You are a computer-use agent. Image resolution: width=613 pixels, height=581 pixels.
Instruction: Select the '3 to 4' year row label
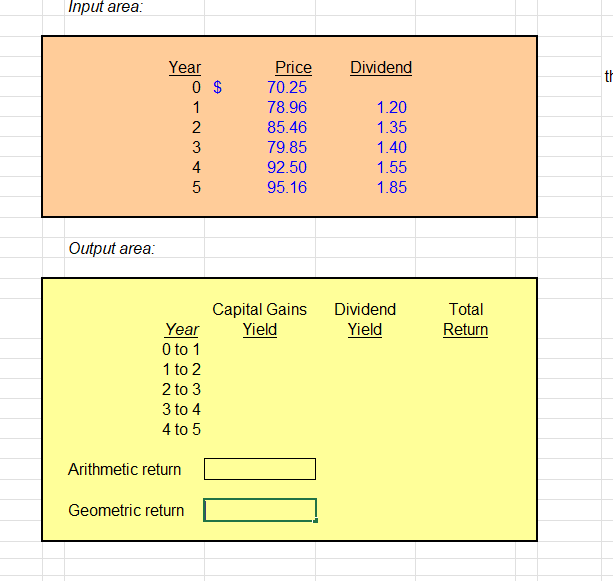[x=181, y=409]
